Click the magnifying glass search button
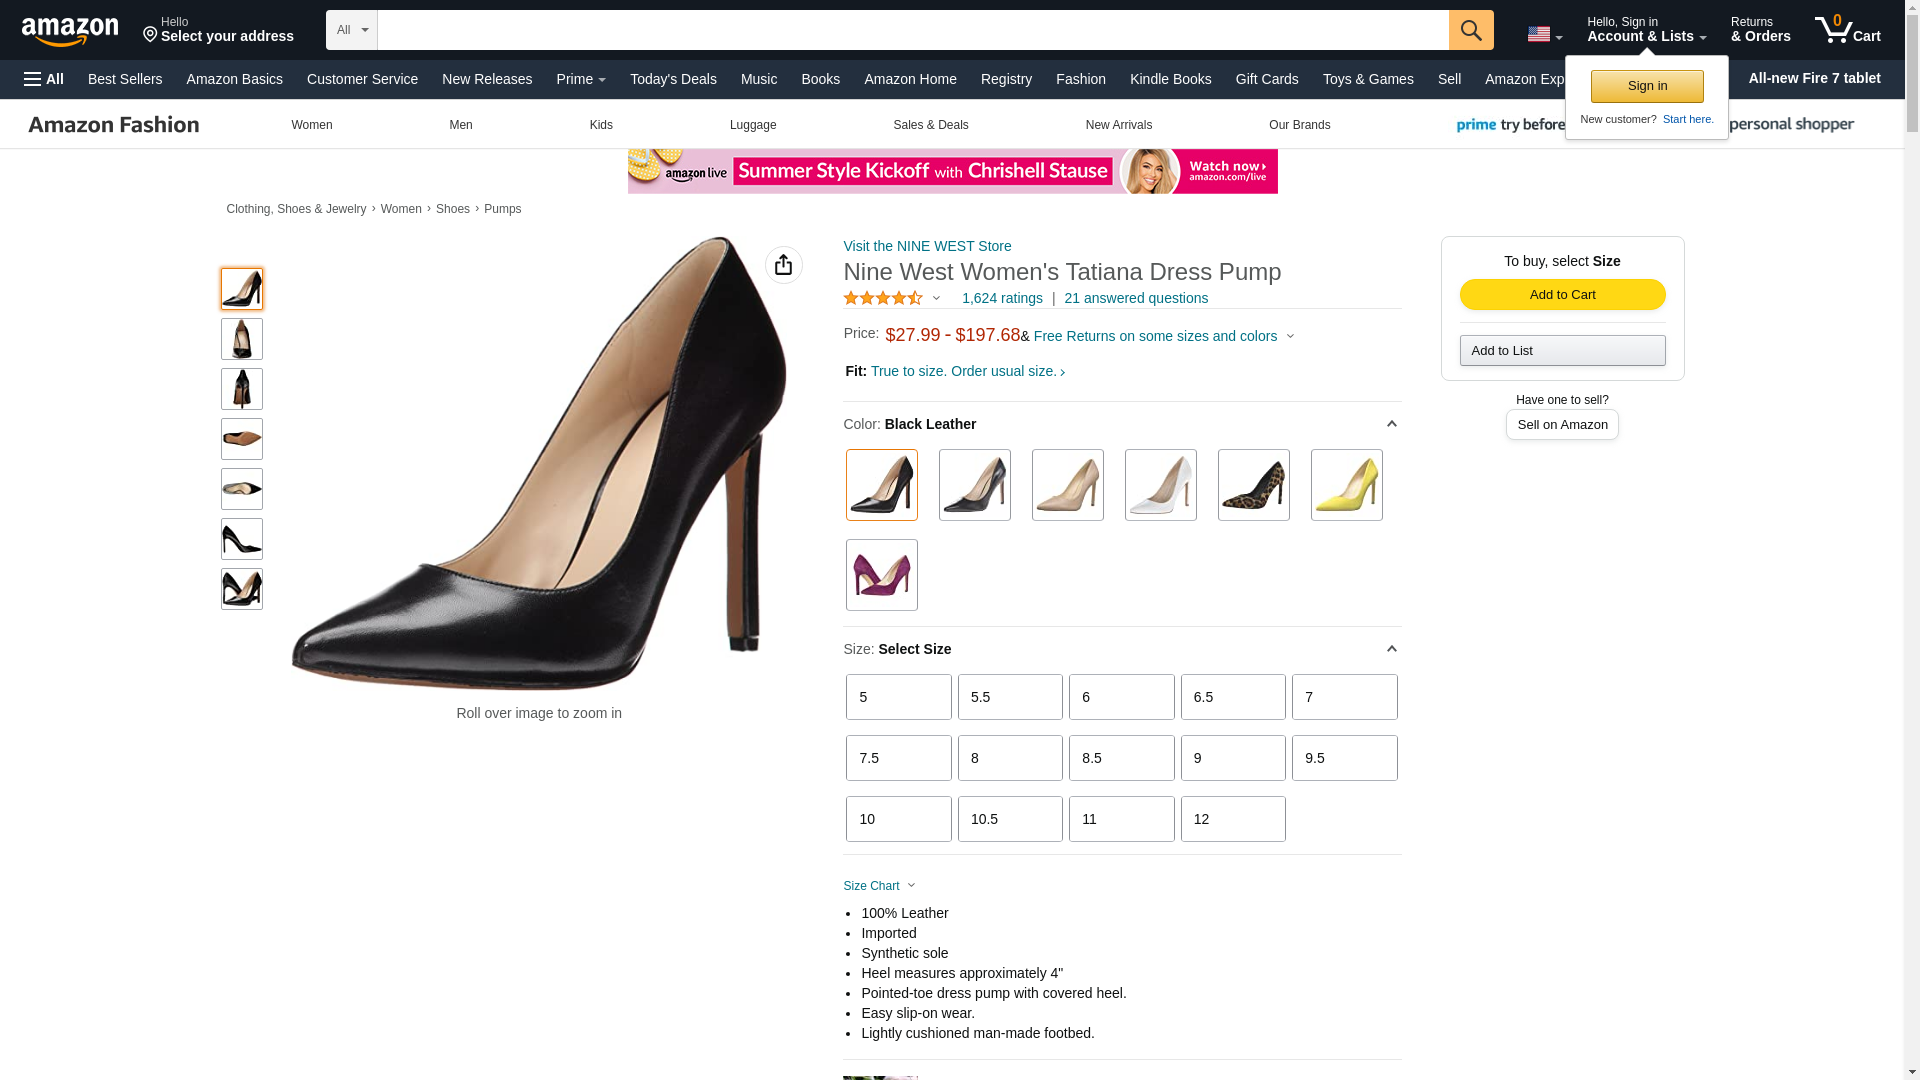 (x=1470, y=30)
